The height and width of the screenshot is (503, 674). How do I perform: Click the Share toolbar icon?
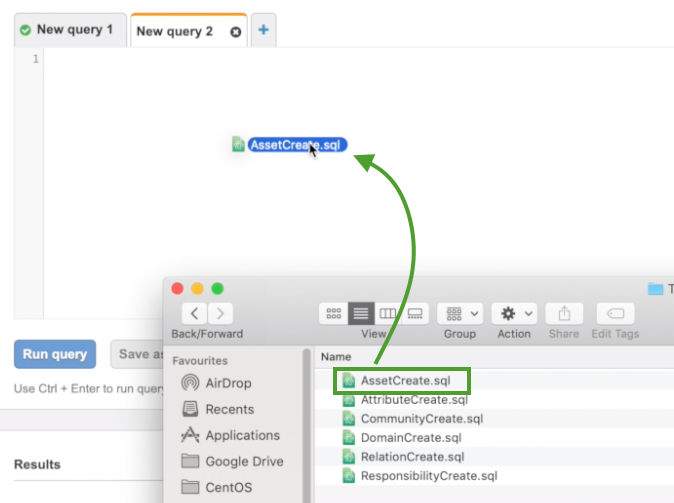[x=564, y=314]
